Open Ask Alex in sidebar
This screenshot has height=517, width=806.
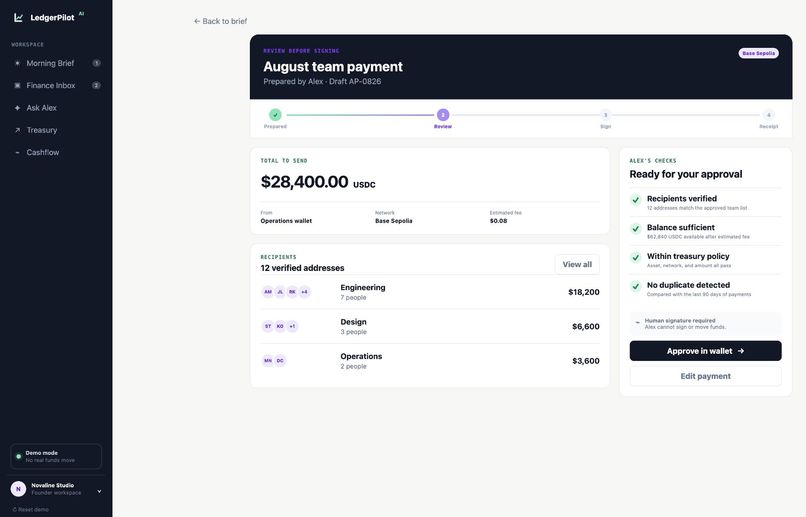(56, 108)
